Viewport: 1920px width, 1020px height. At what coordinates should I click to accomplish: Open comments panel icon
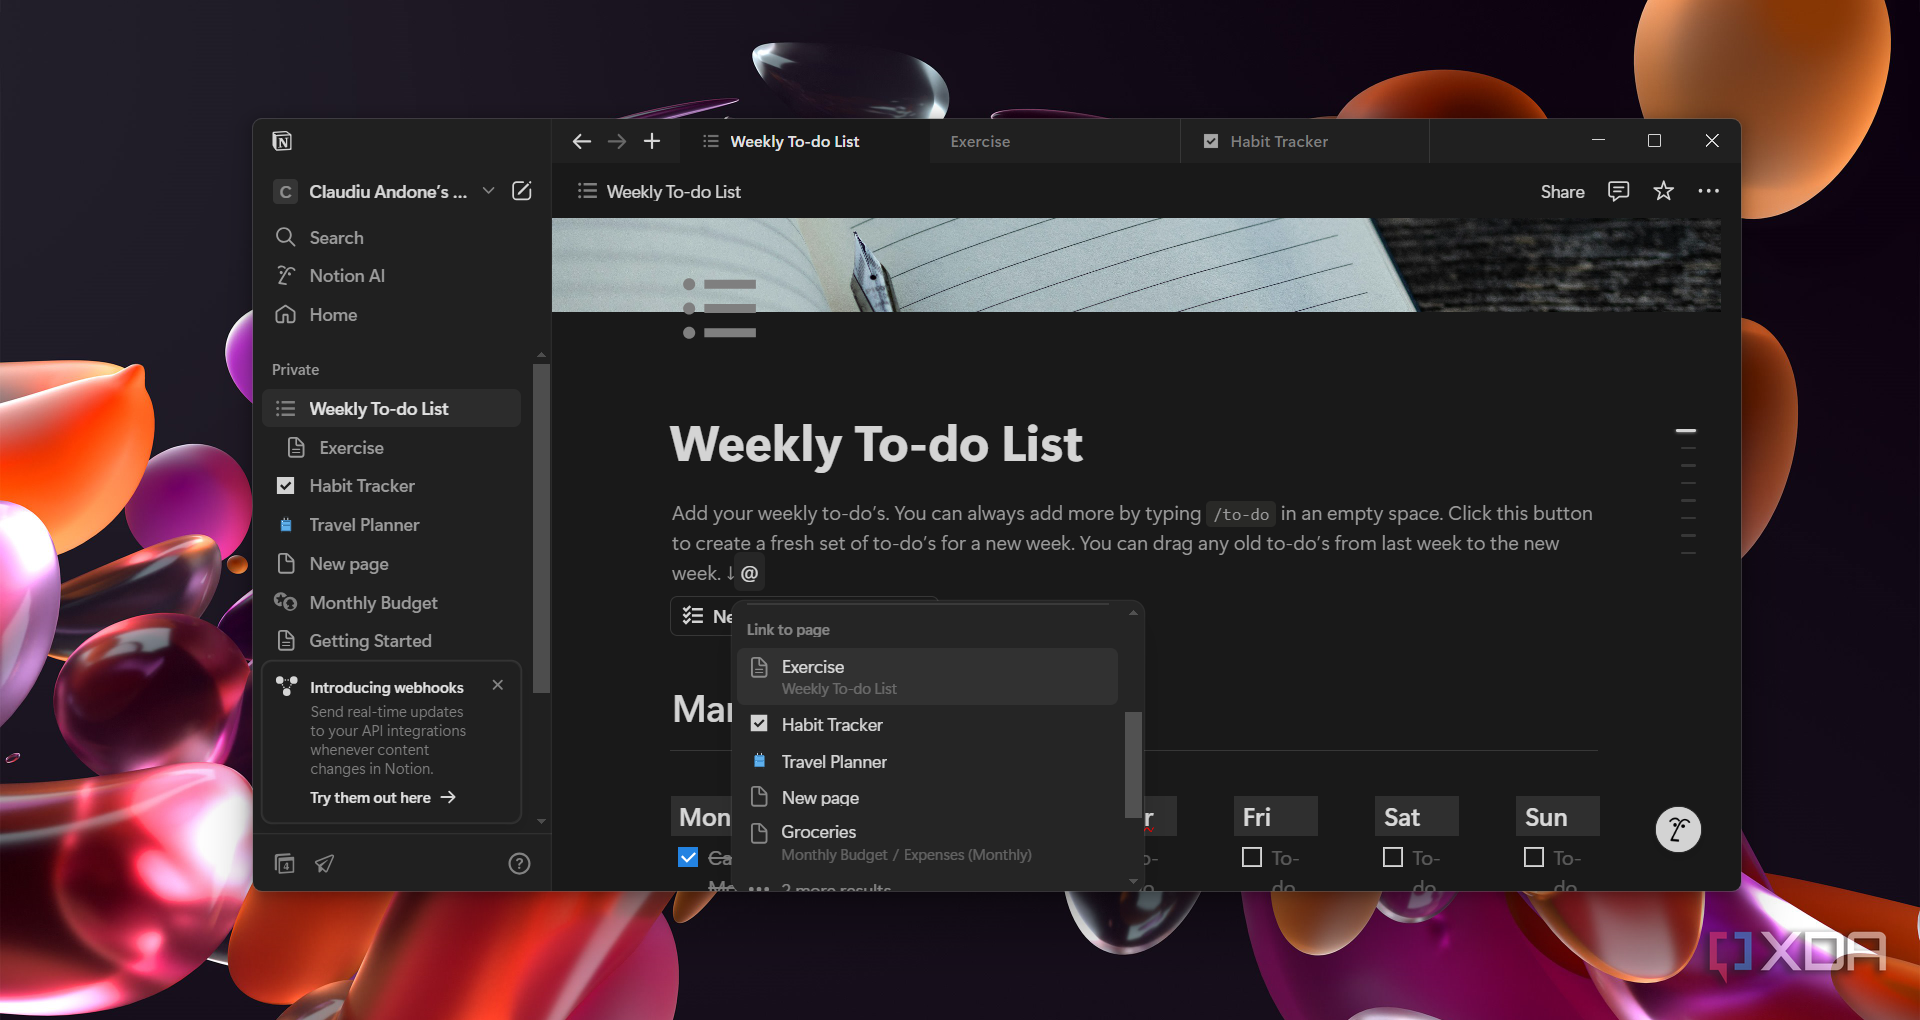tap(1618, 191)
